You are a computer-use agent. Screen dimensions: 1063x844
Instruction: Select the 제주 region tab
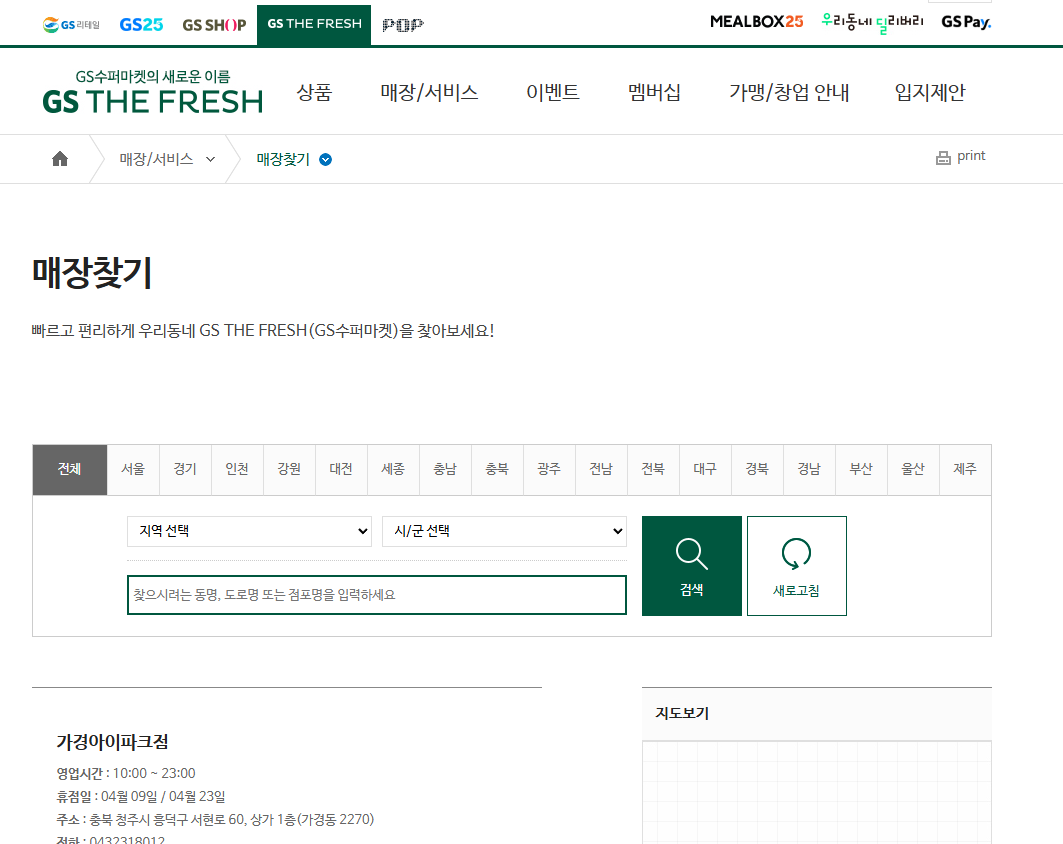pyautogui.click(x=965, y=469)
